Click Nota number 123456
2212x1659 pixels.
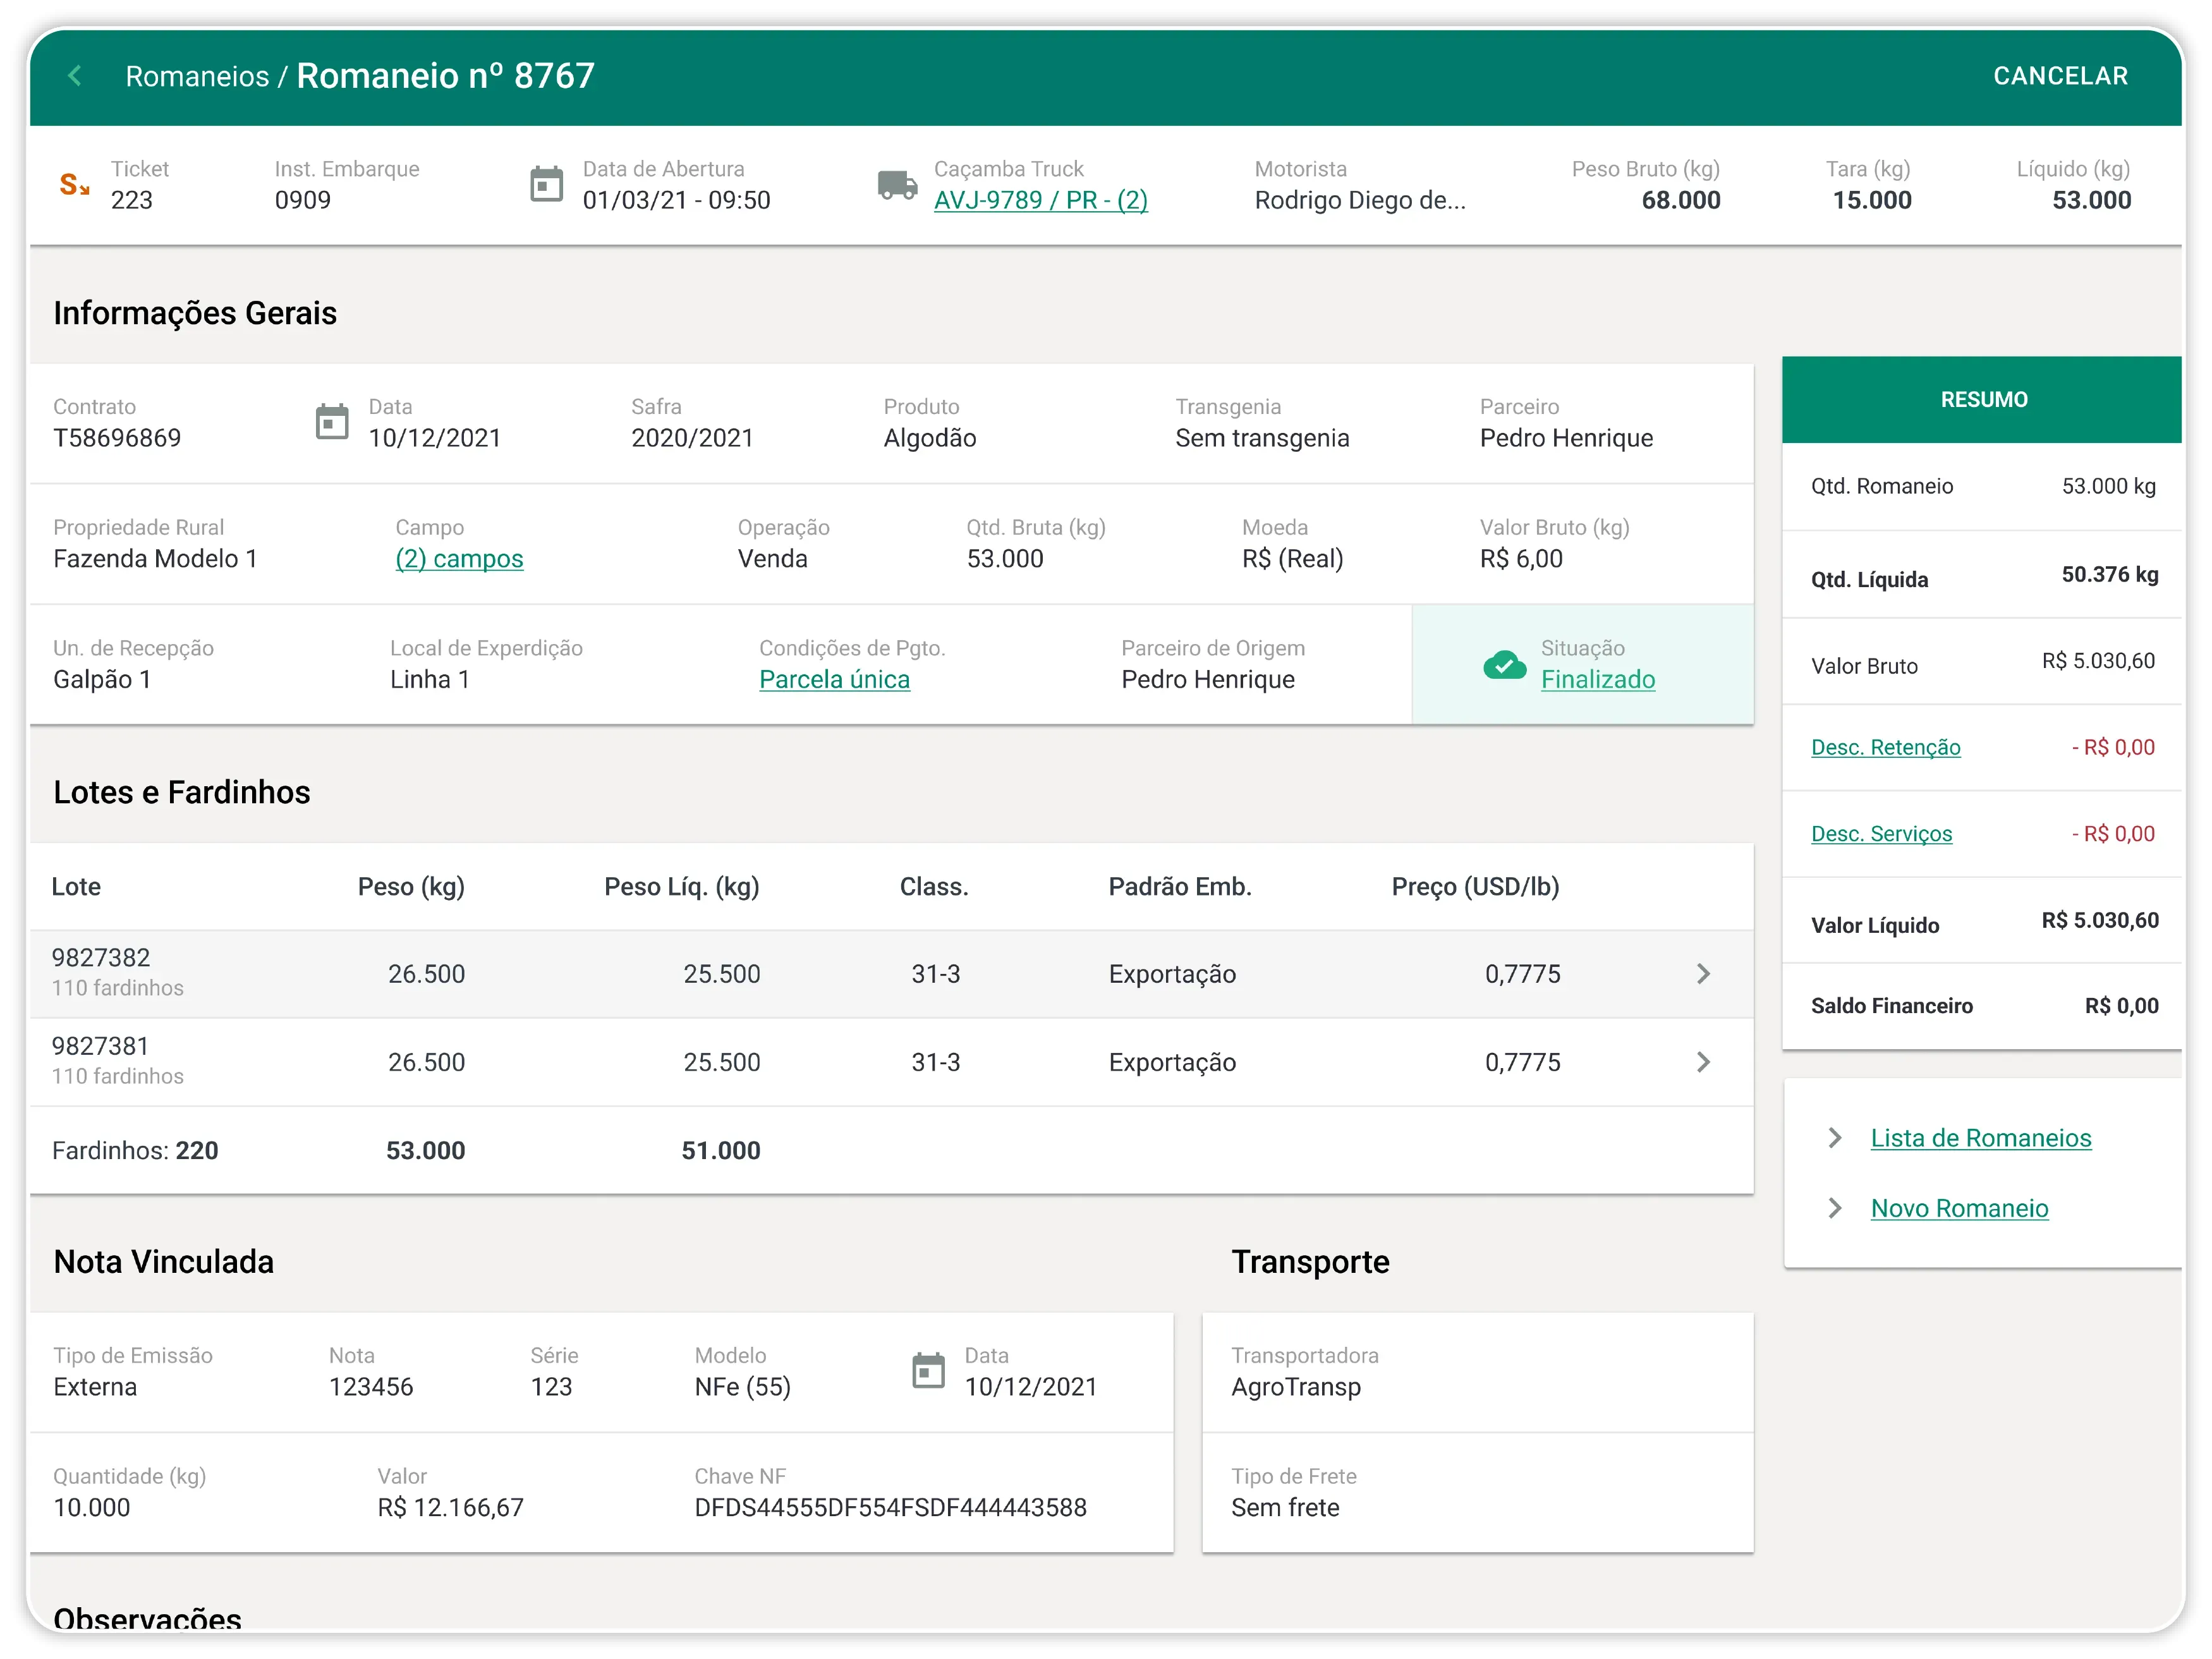[371, 1387]
